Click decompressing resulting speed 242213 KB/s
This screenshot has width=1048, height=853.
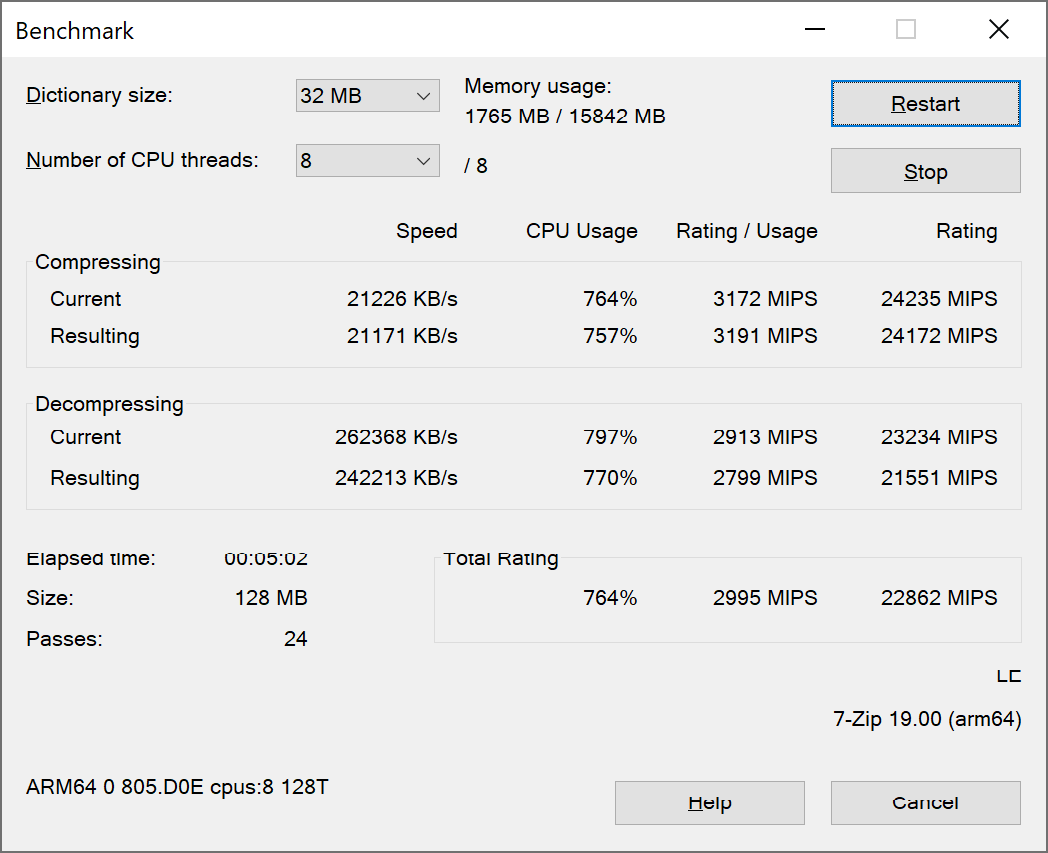click(x=396, y=478)
